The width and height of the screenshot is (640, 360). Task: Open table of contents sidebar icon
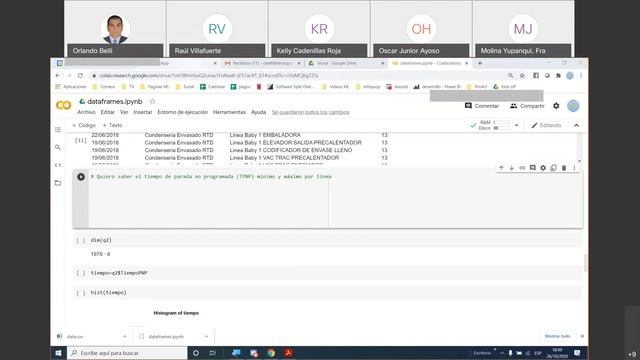click(x=58, y=130)
